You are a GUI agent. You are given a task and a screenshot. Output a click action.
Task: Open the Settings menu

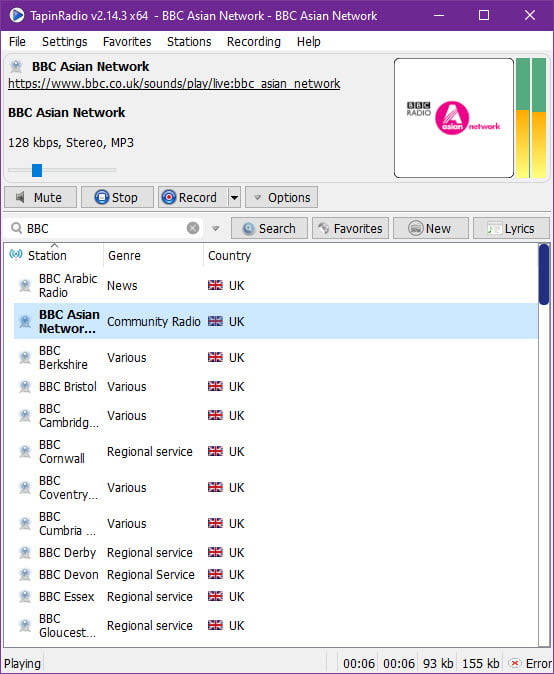pyautogui.click(x=64, y=42)
